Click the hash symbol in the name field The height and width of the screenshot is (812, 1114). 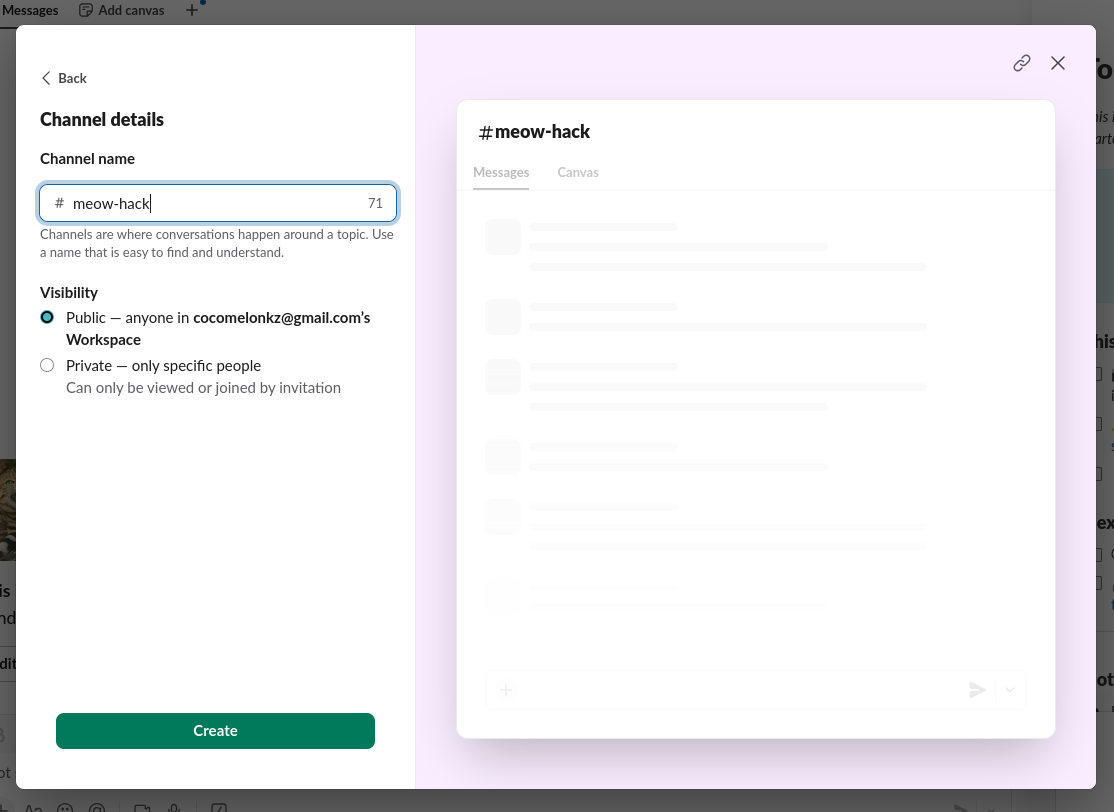[x=59, y=204]
